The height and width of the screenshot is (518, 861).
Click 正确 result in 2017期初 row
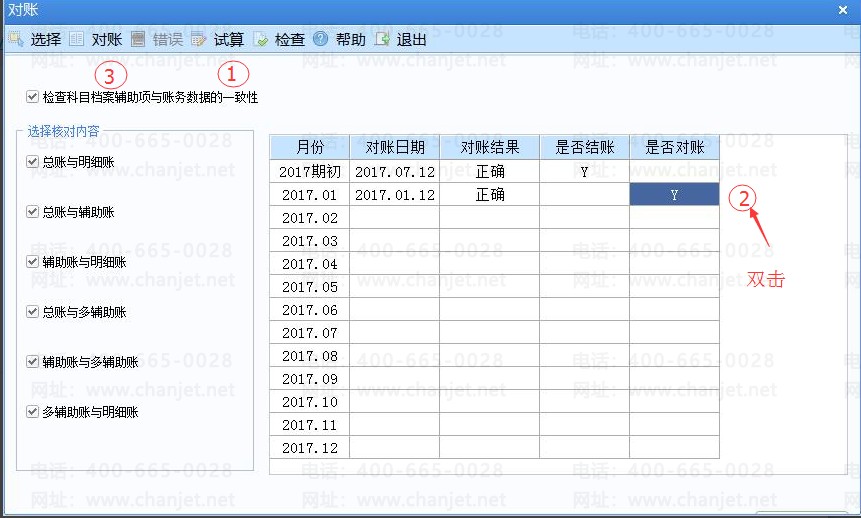pos(490,171)
